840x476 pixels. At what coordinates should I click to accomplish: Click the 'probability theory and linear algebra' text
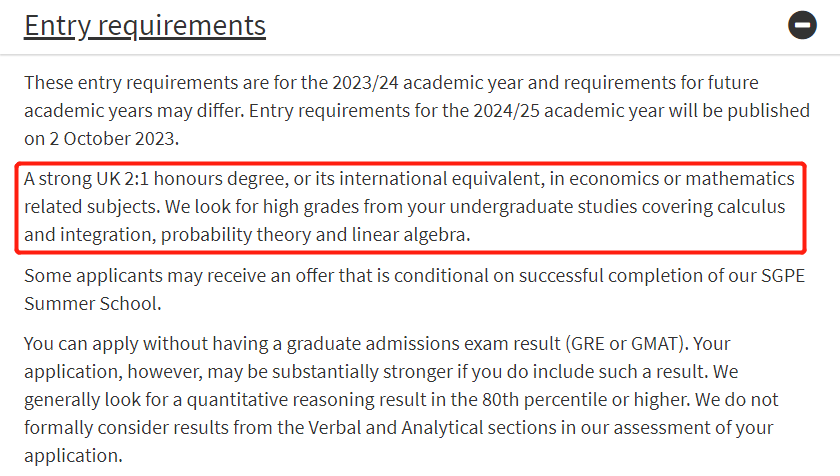click(313, 235)
